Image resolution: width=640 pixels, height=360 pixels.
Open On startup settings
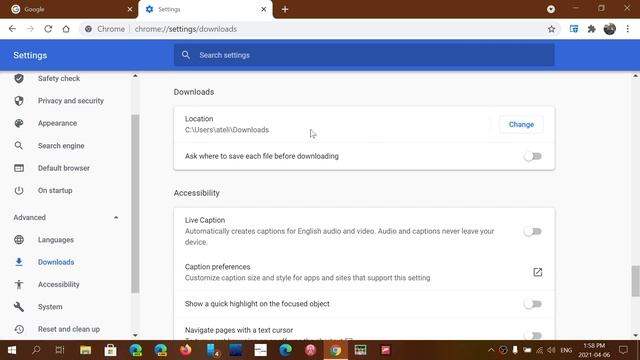point(55,191)
